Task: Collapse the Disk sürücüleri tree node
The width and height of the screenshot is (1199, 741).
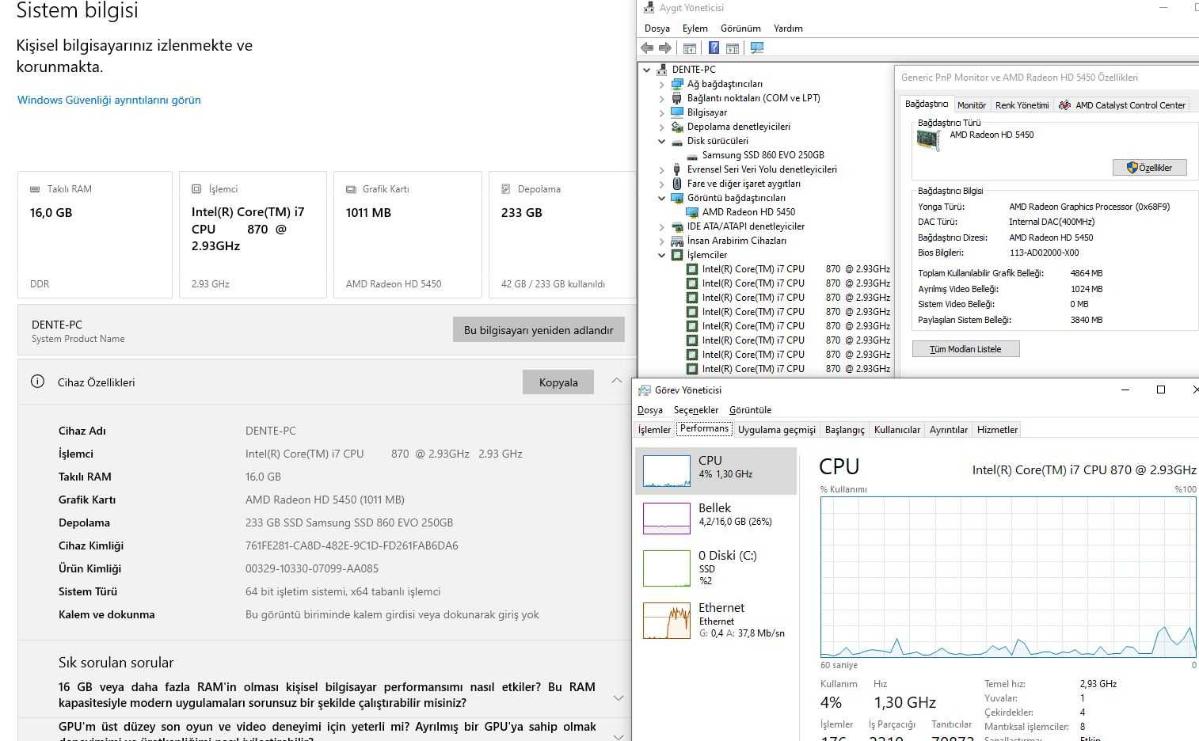Action: [x=662, y=141]
